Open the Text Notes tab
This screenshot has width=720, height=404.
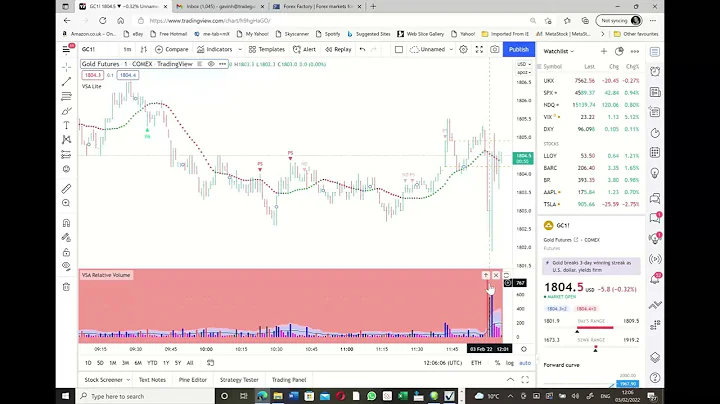152,380
